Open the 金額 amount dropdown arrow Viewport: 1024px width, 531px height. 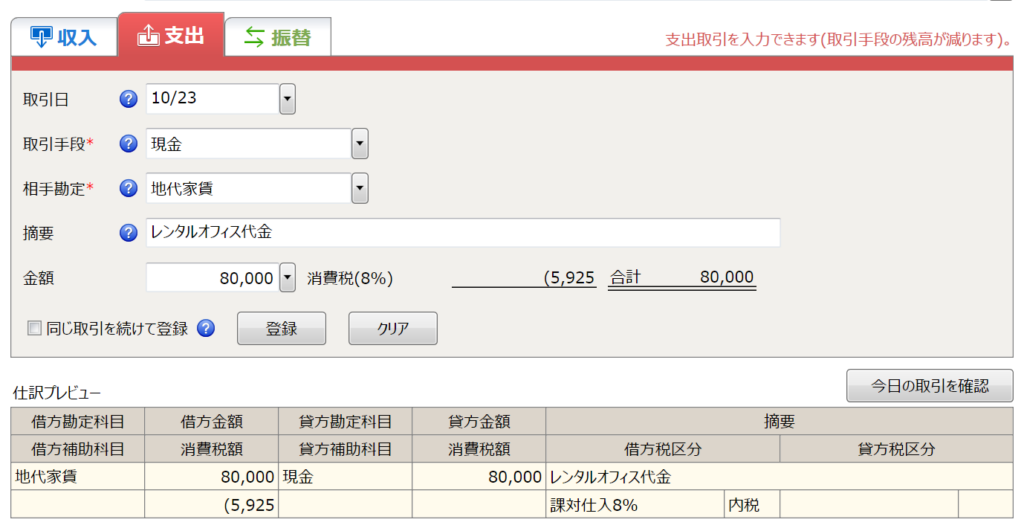tap(287, 278)
